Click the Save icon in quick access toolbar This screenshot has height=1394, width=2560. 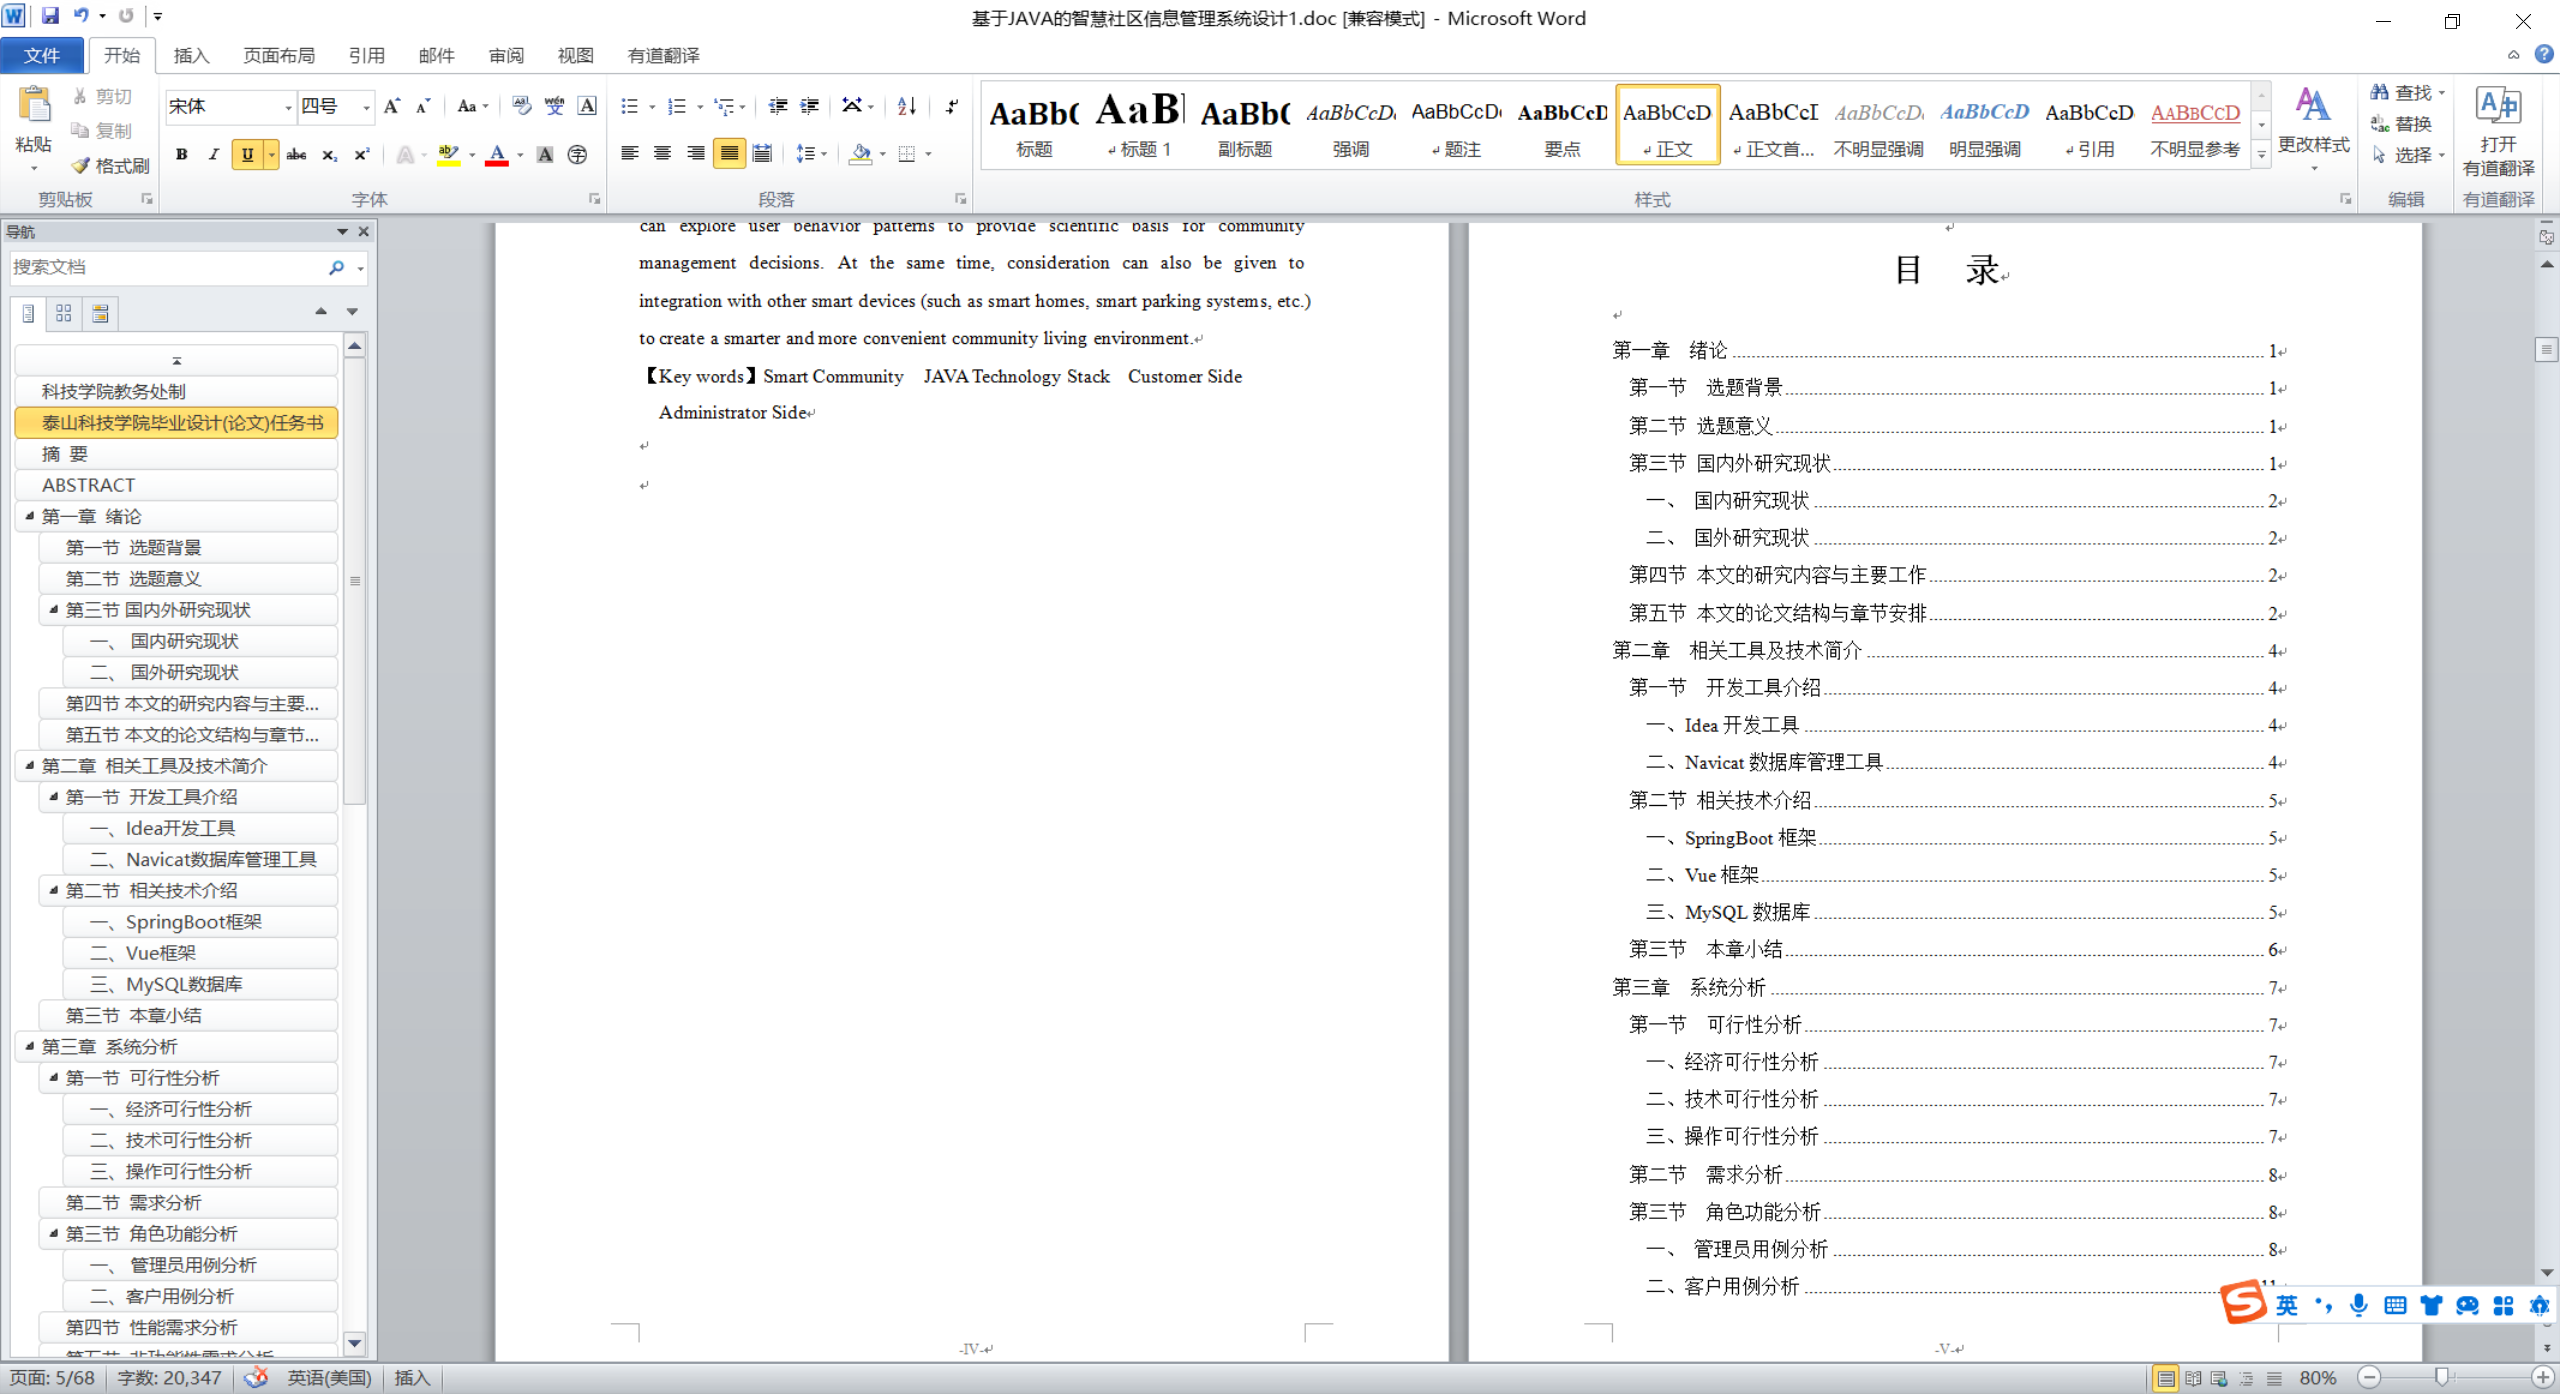tap(50, 16)
